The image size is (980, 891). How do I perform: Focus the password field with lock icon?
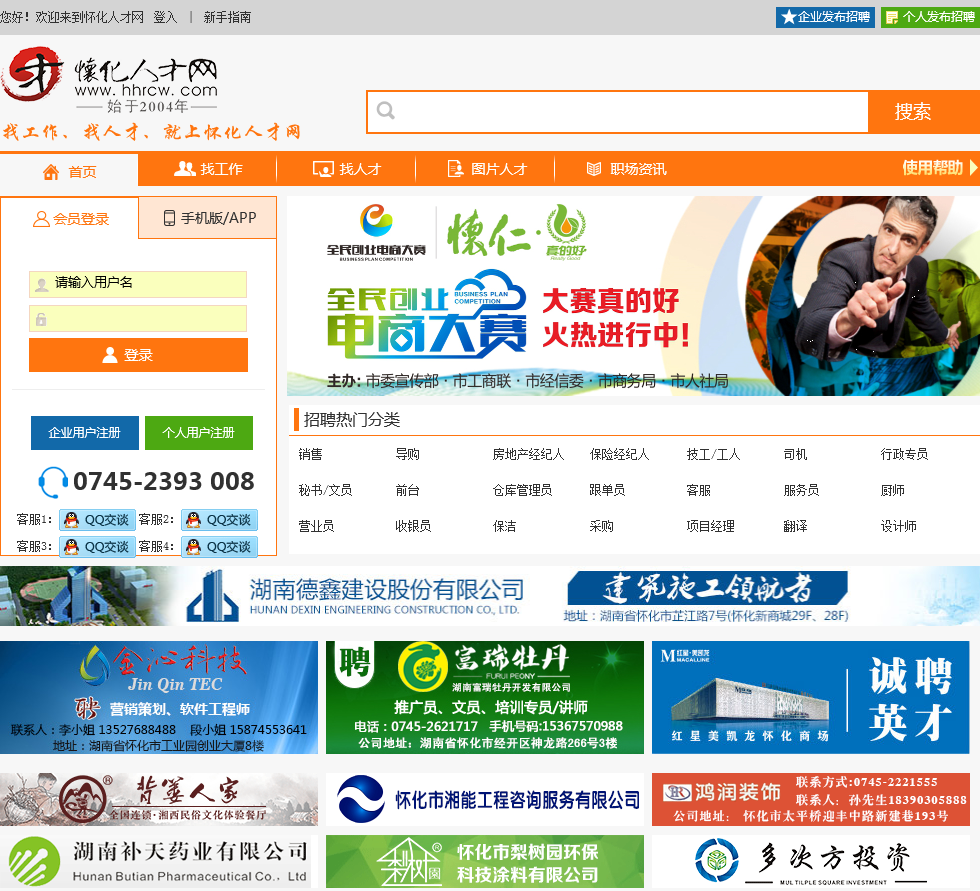click(138, 319)
